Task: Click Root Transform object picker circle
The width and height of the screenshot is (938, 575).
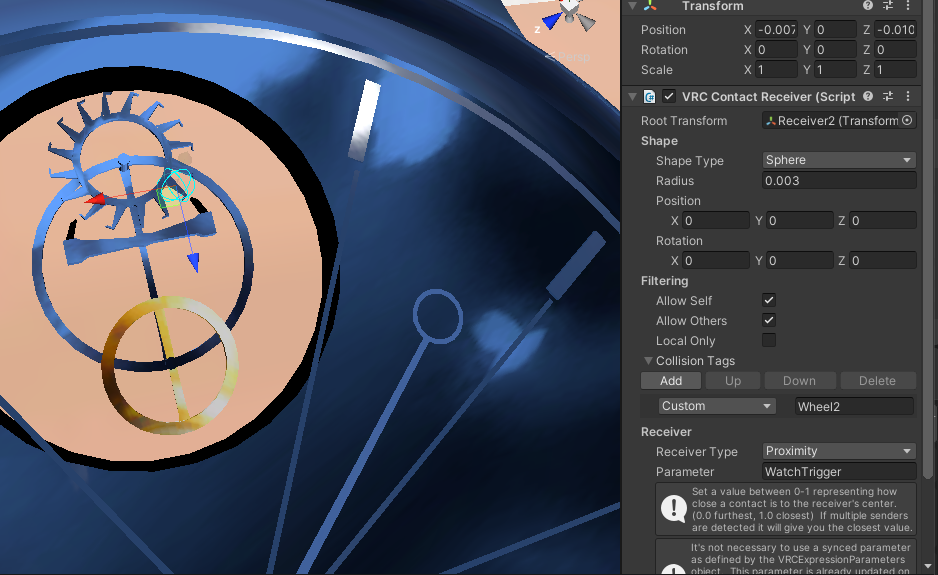Action: coord(907,121)
